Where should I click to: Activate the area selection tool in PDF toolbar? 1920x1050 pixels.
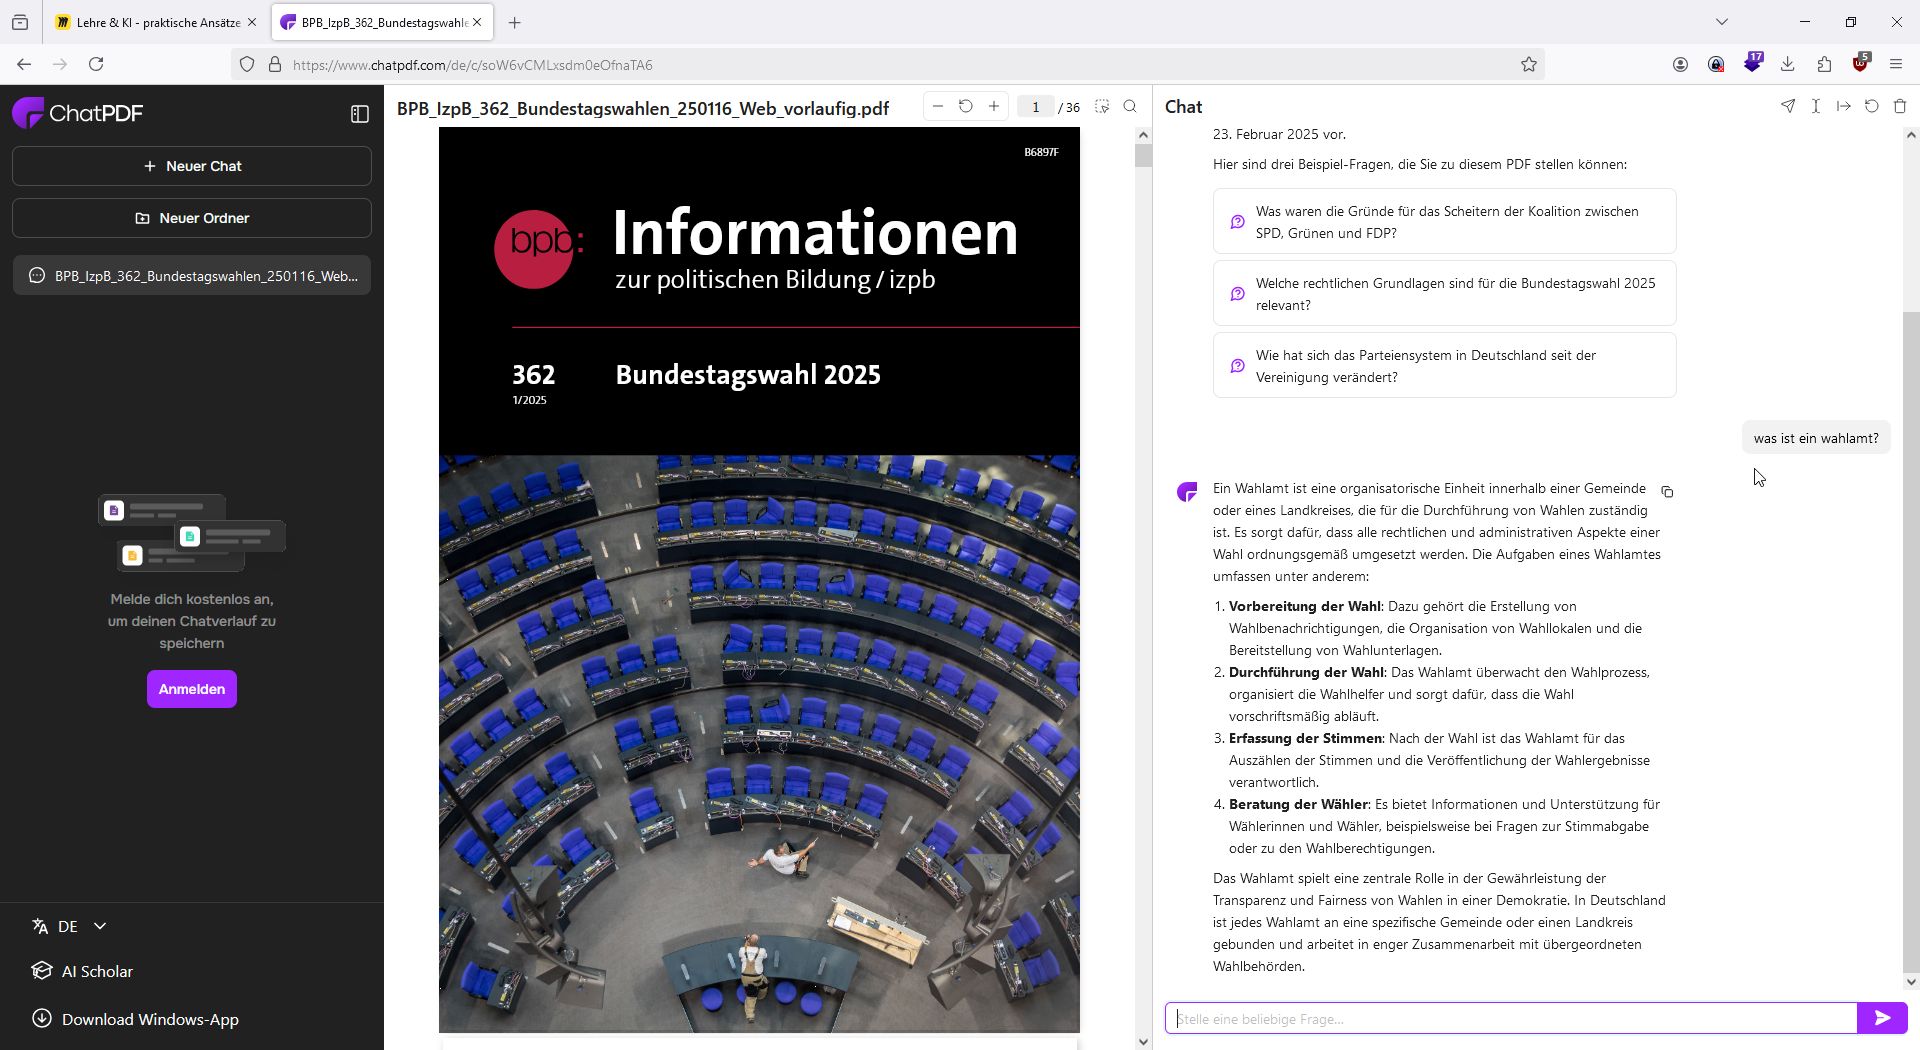pyautogui.click(x=1102, y=107)
